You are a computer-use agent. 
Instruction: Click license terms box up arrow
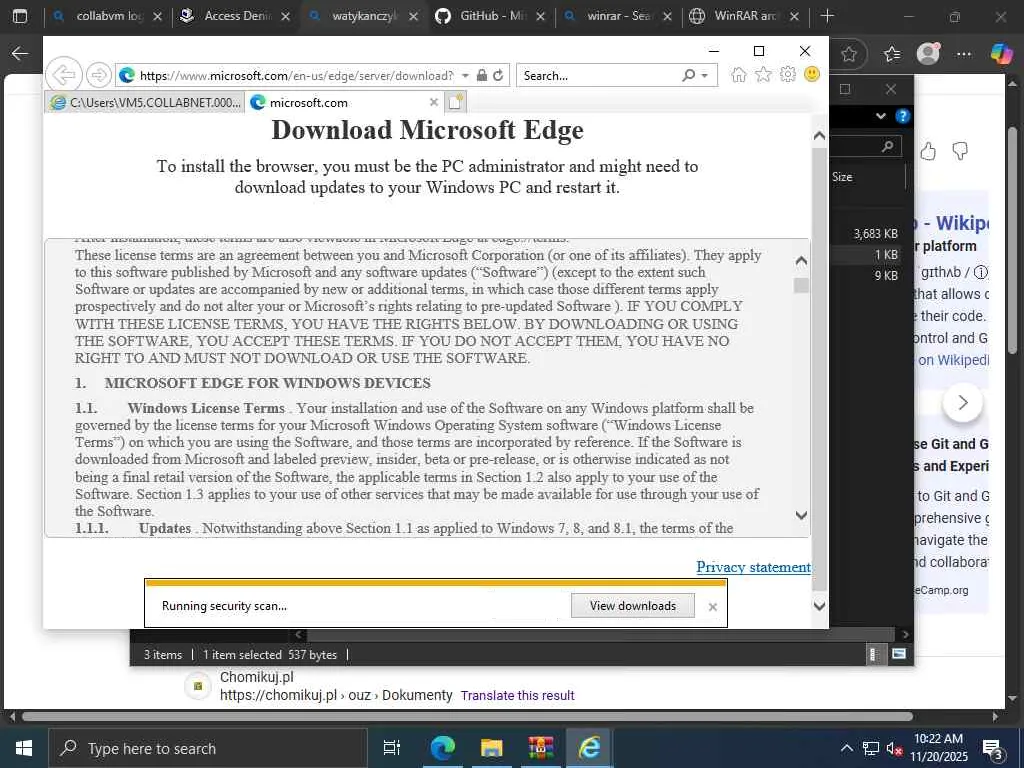tap(801, 261)
